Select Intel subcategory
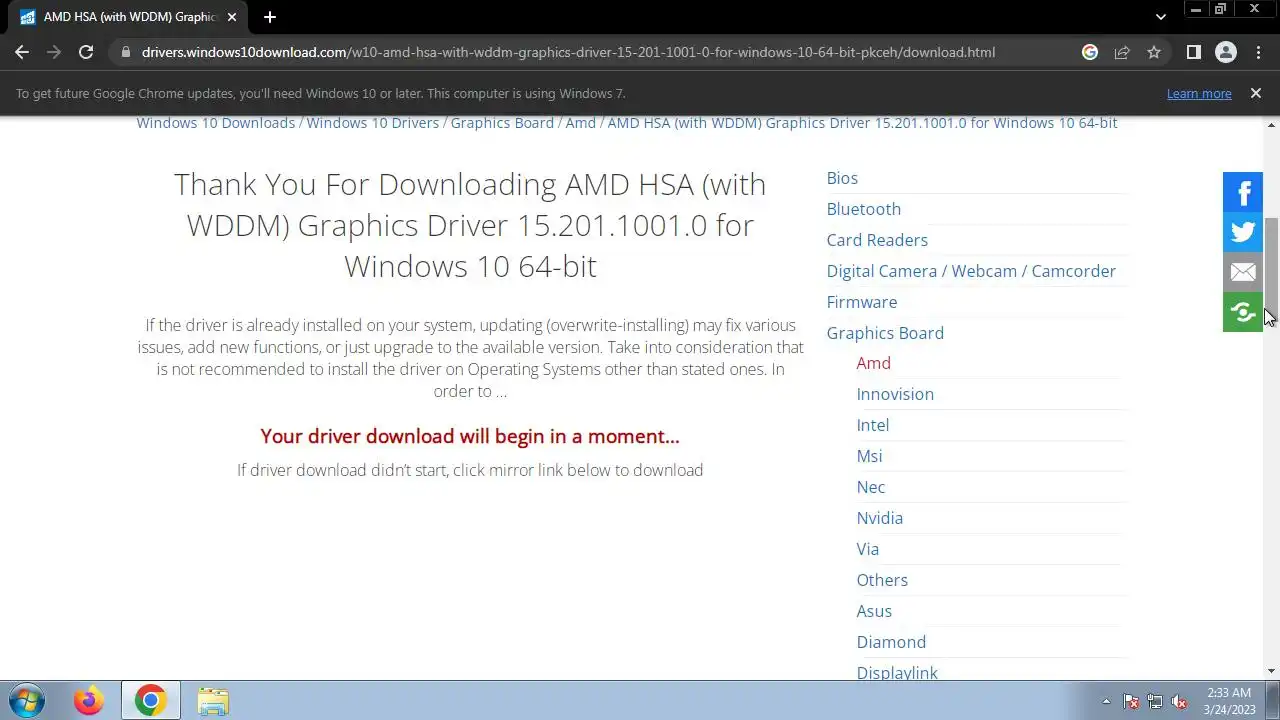The width and height of the screenshot is (1280, 720). (x=873, y=425)
